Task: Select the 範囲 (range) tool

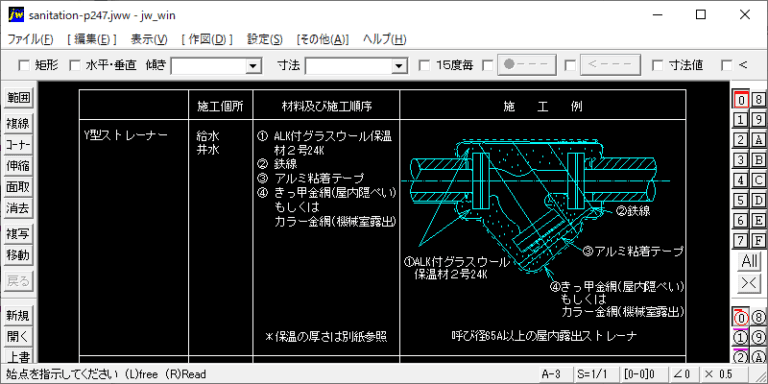Action: pyautogui.click(x=18, y=97)
